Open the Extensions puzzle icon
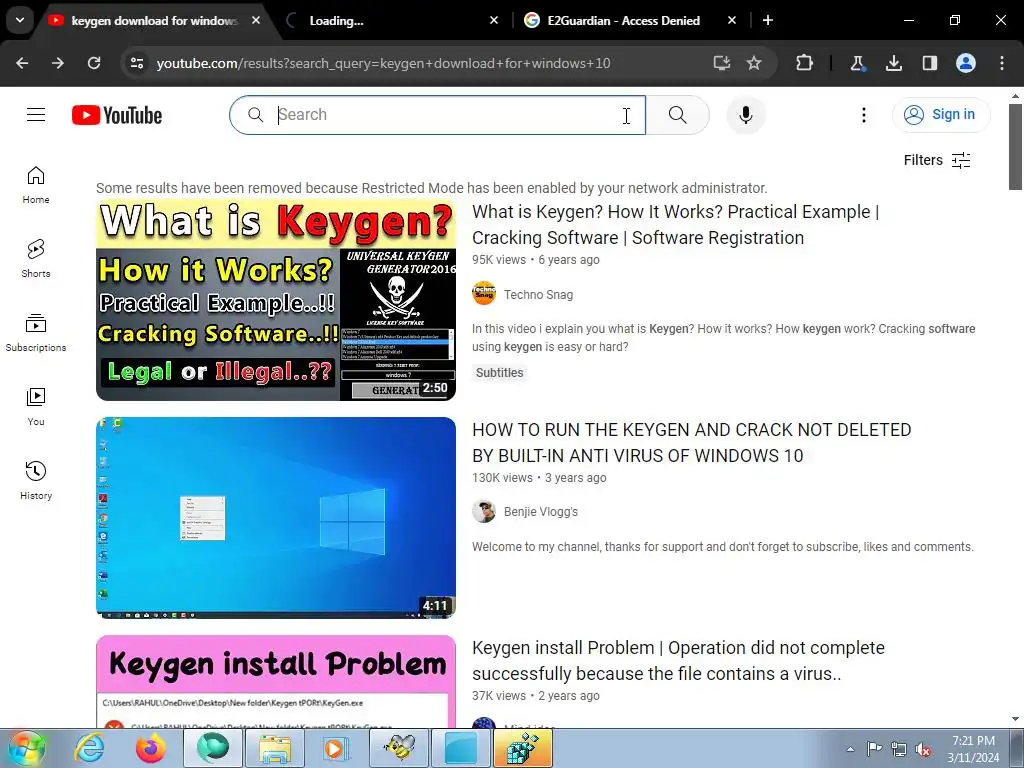The width and height of the screenshot is (1024, 768). tap(805, 63)
